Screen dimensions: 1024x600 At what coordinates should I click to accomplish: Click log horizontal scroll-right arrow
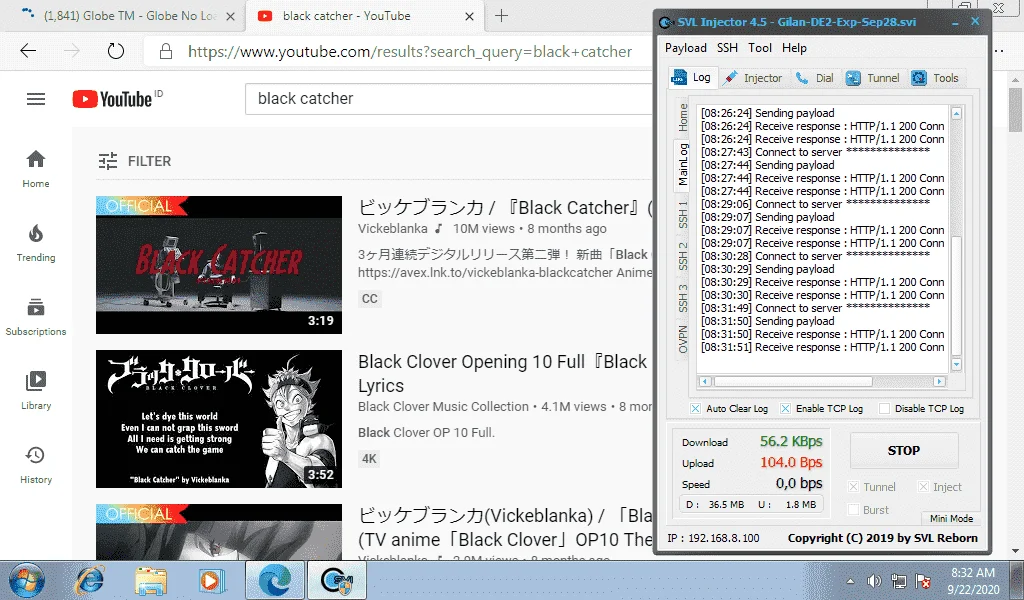(939, 381)
